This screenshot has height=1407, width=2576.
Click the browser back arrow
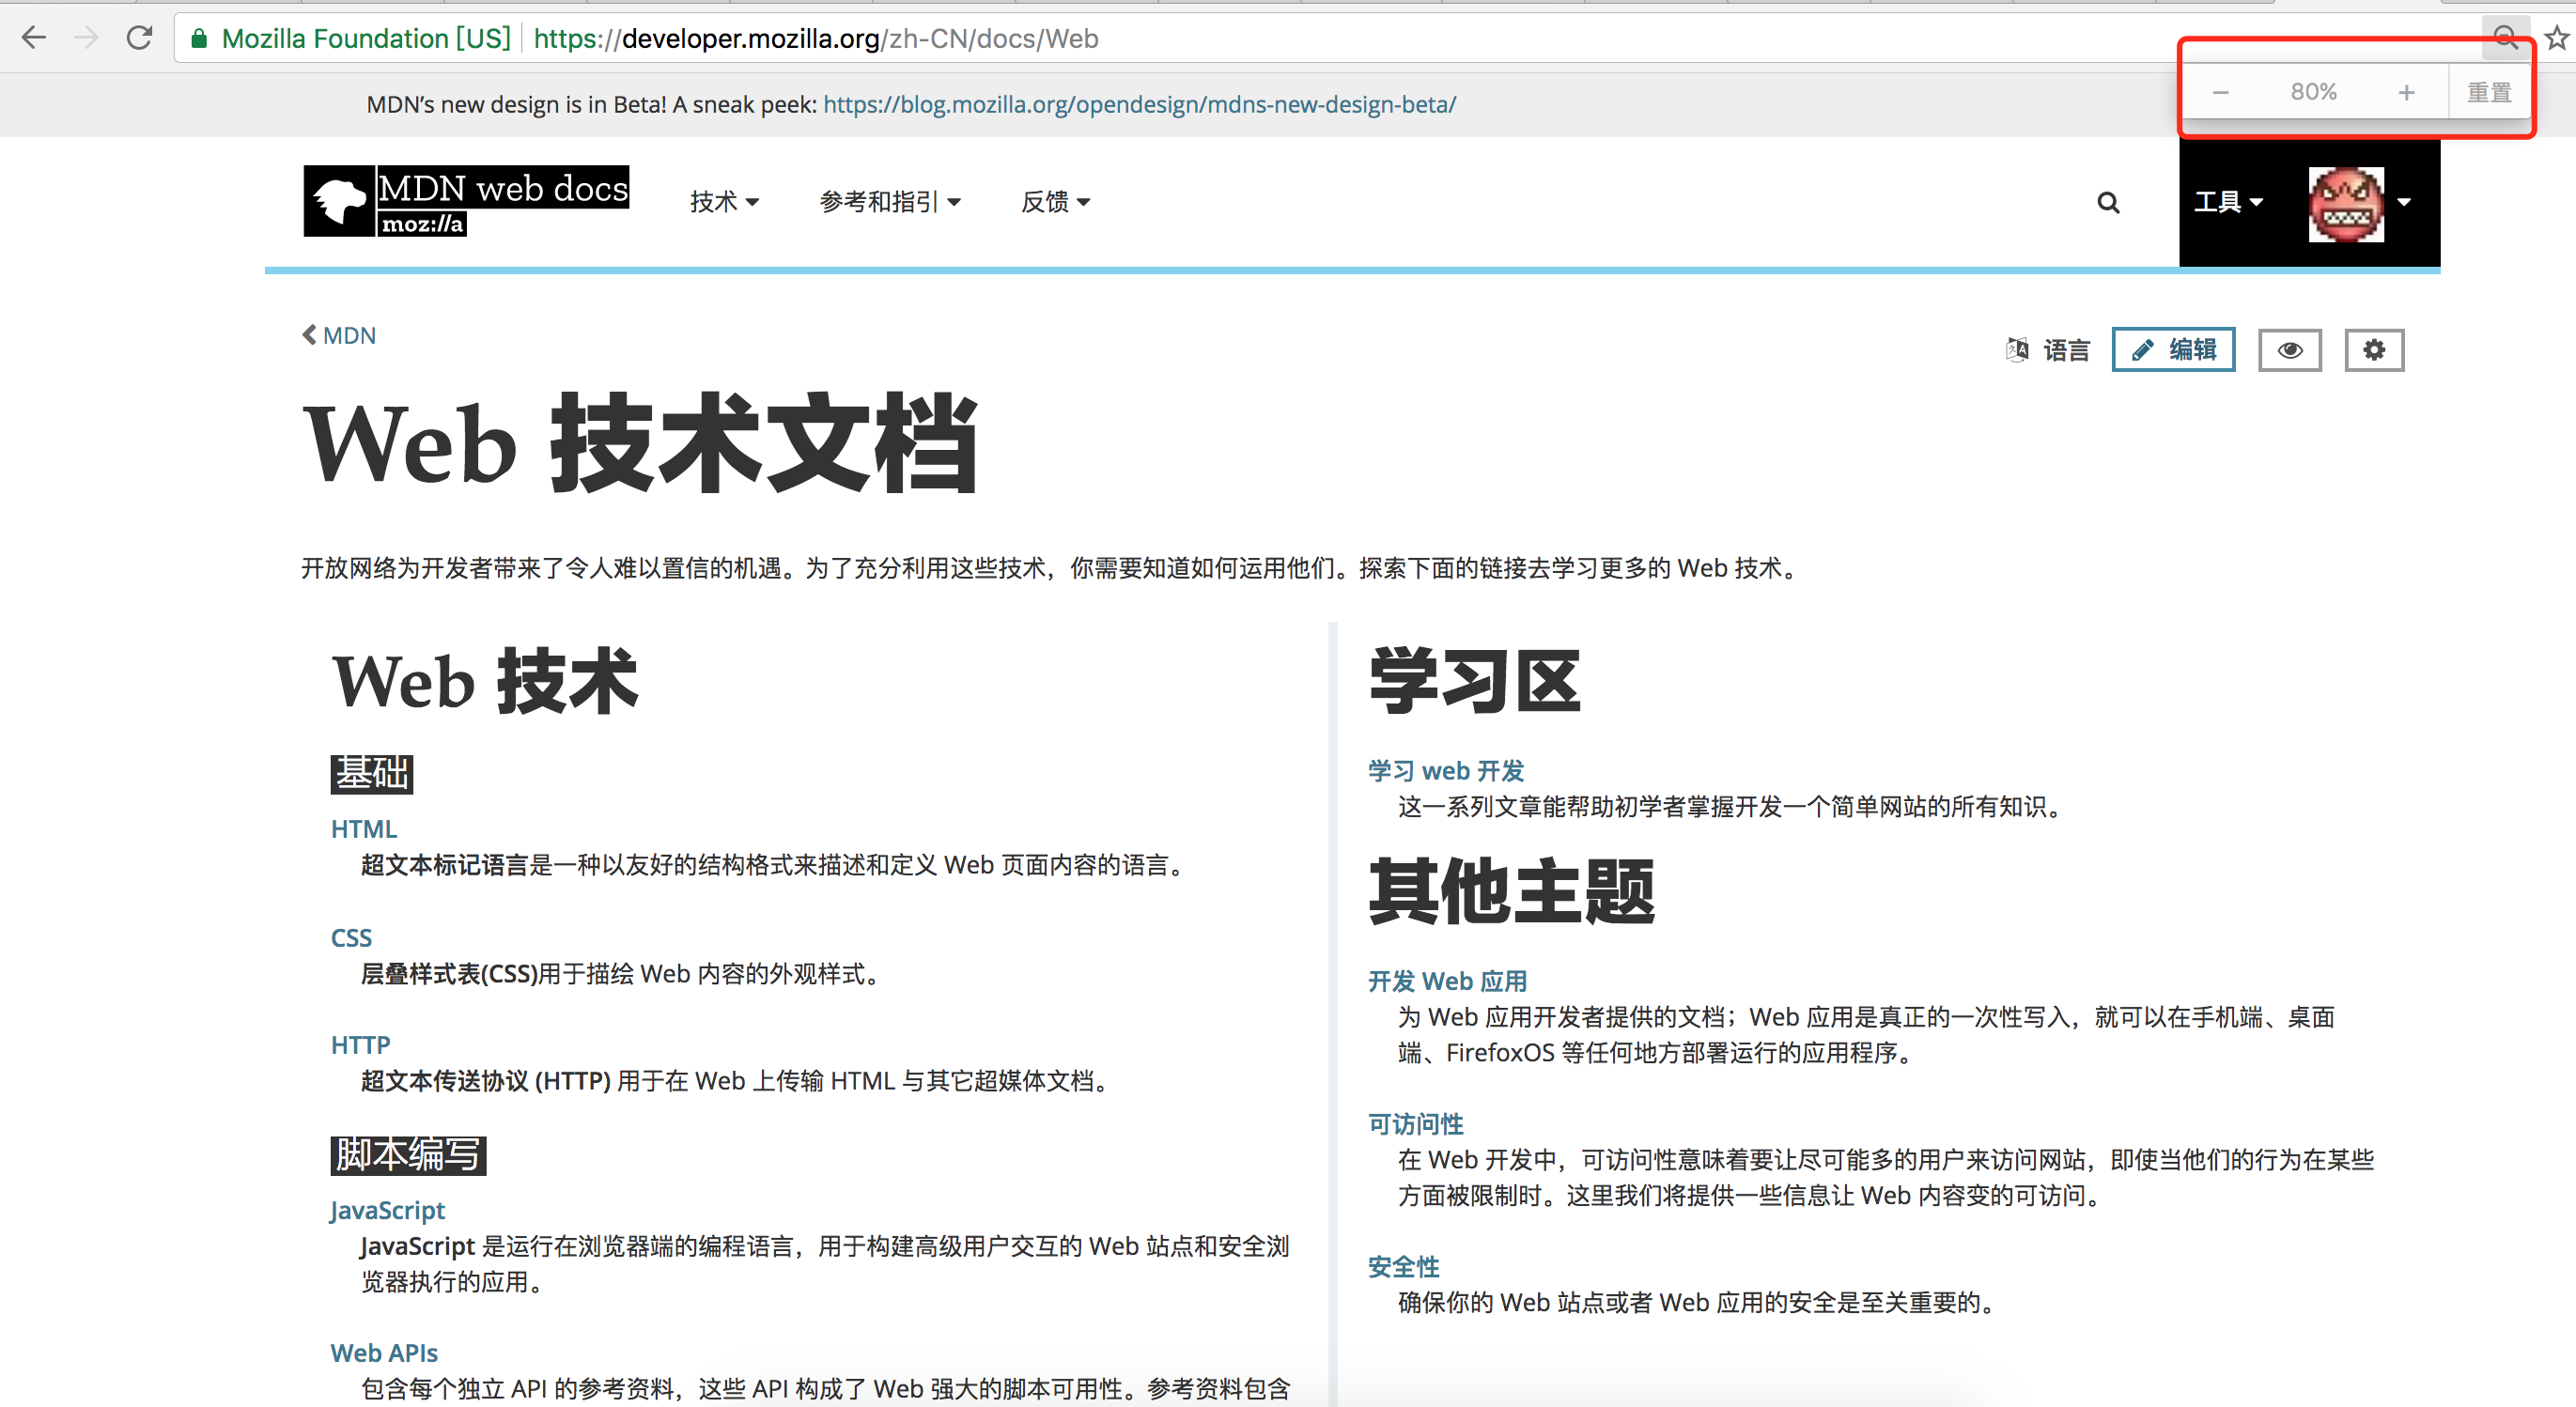34,38
